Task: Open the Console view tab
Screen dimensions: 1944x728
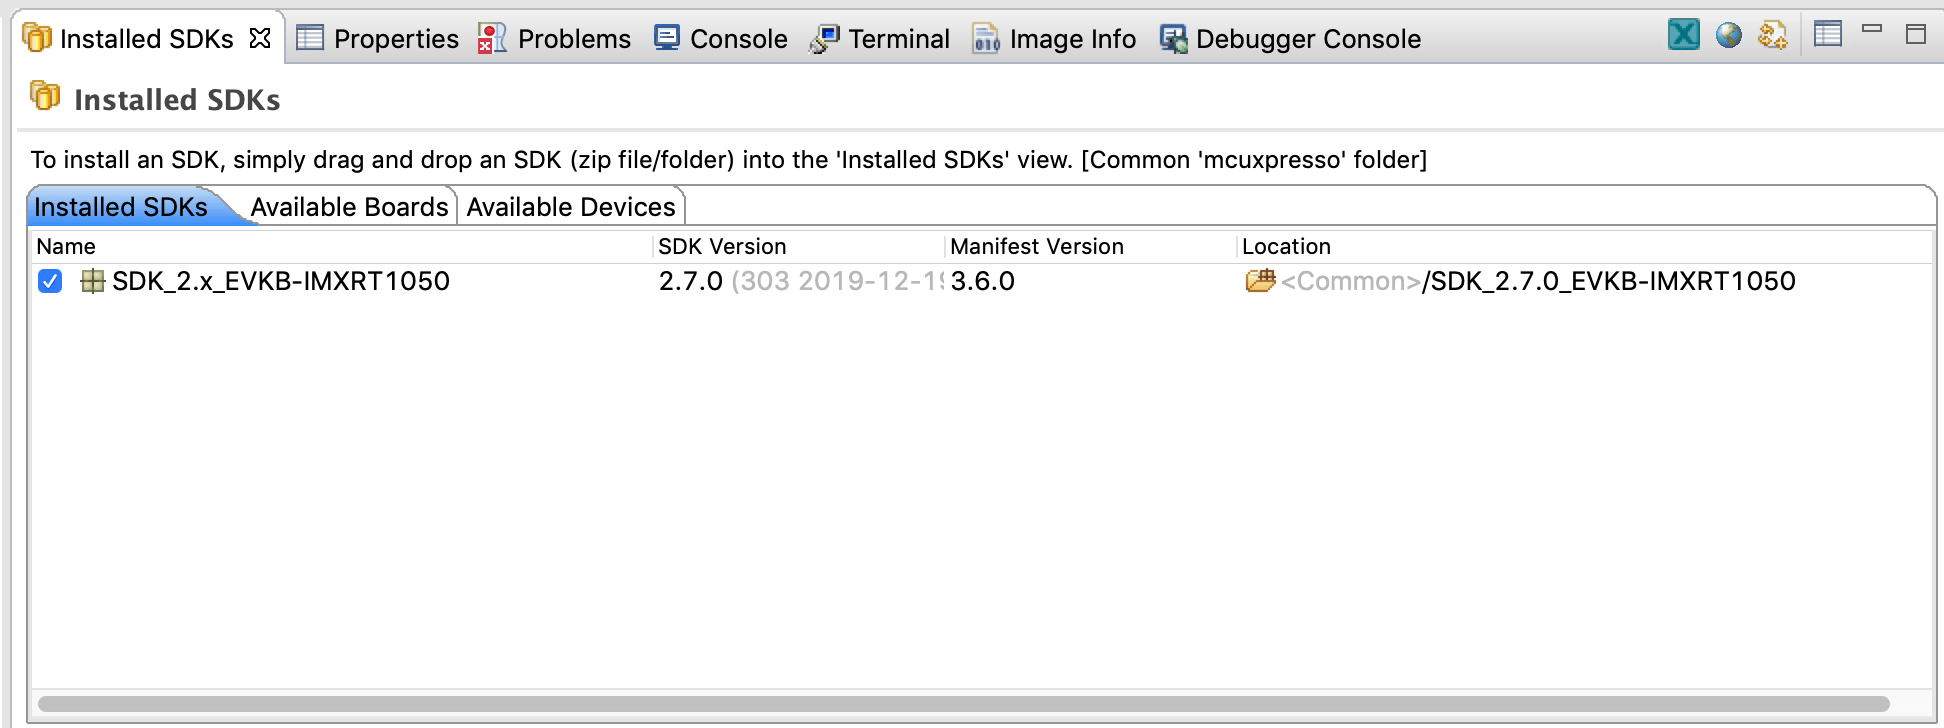Action: (x=721, y=39)
